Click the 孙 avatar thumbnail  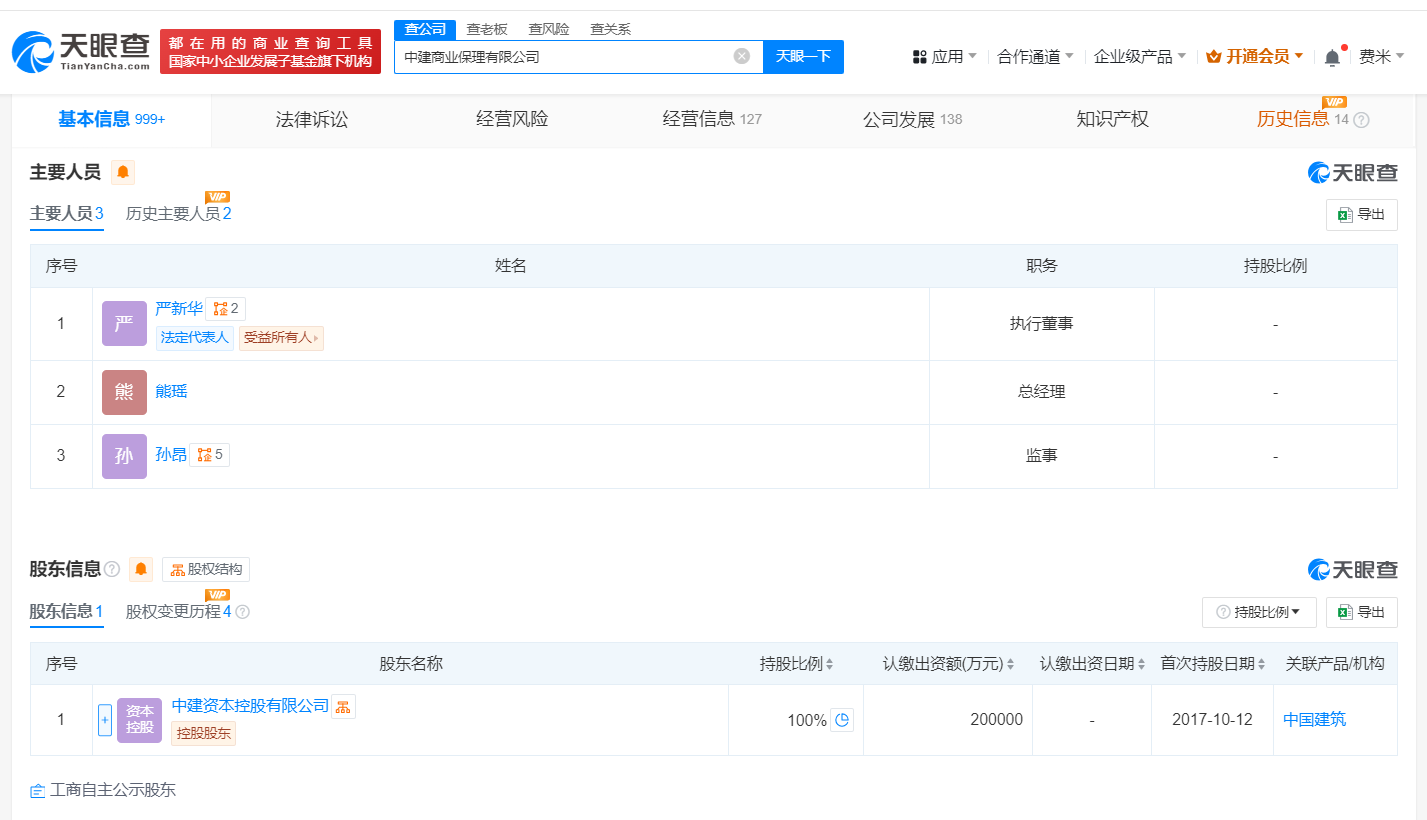point(124,456)
